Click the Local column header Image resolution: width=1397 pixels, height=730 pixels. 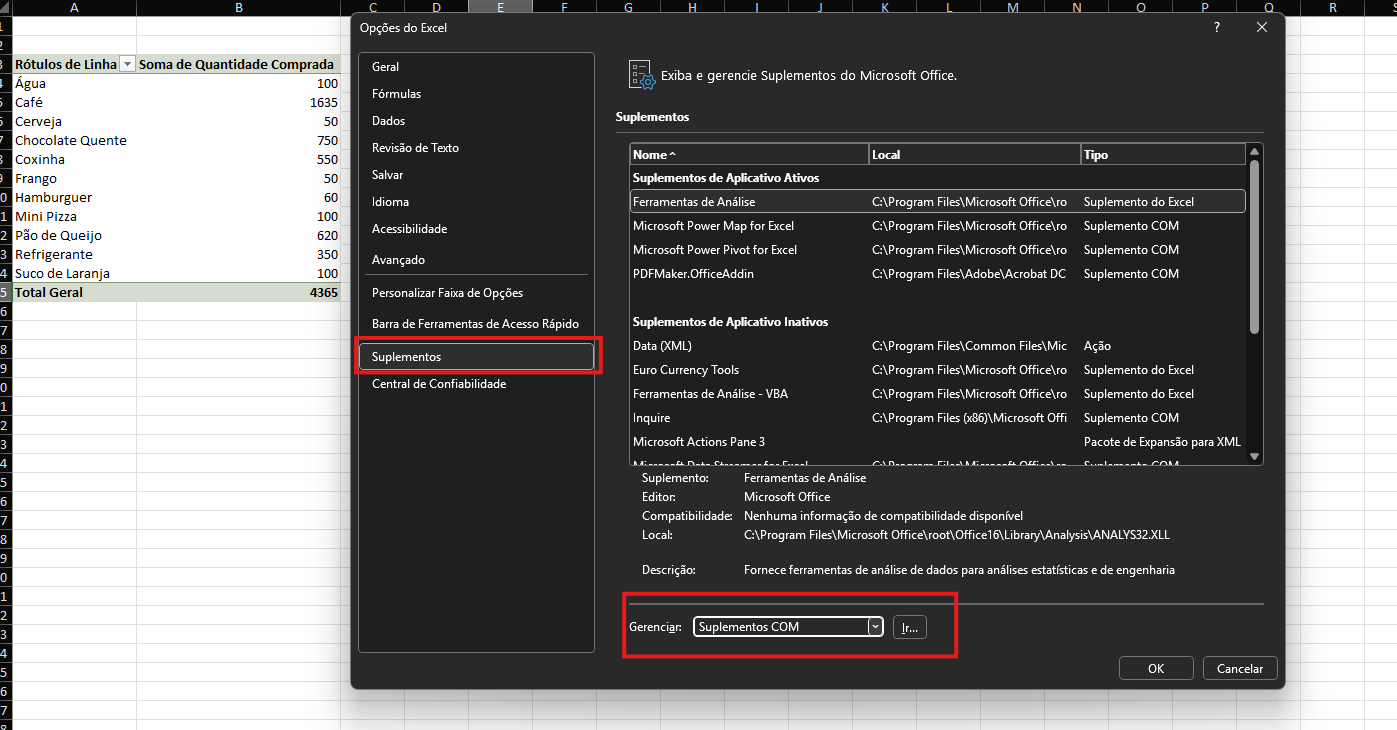tap(975, 155)
